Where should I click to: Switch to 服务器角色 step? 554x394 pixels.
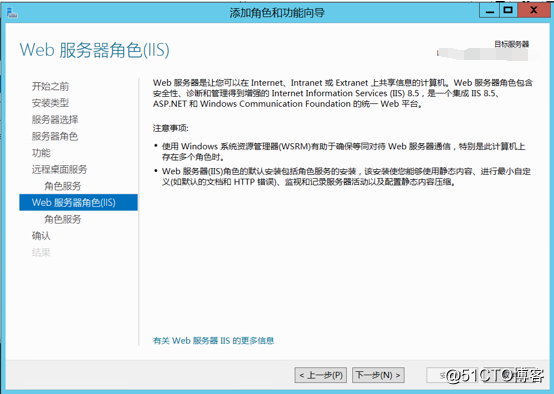pyautogui.click(x=55, y=136)
